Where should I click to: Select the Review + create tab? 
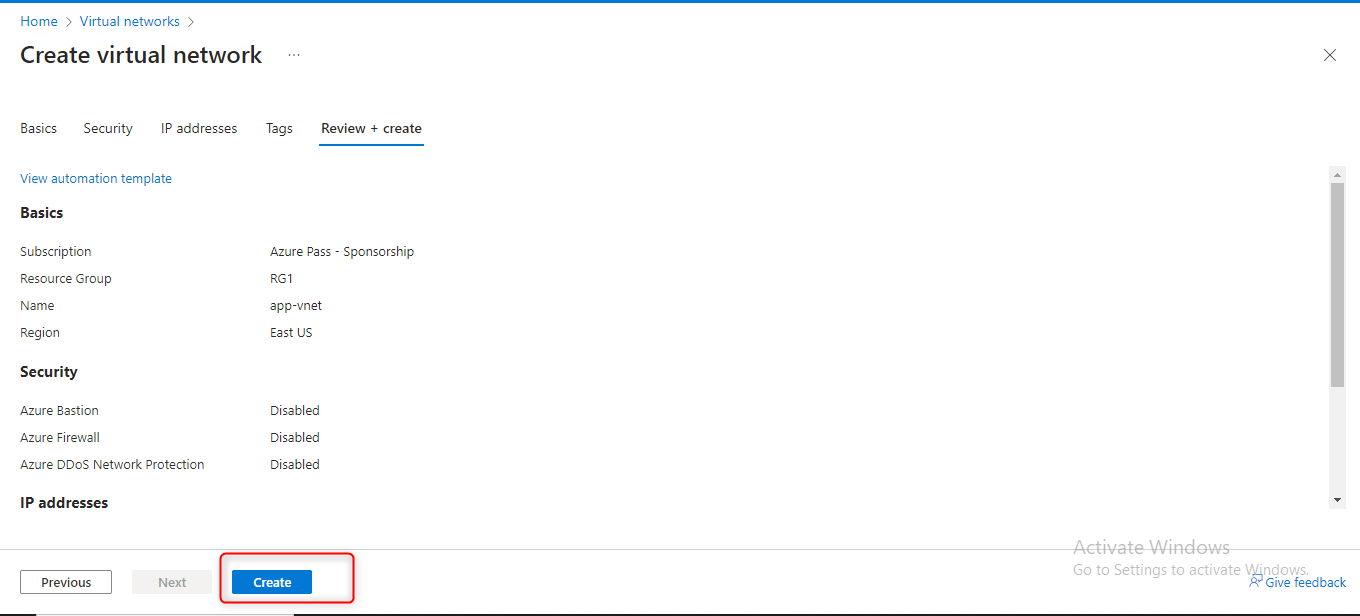[x=371, y=128]
